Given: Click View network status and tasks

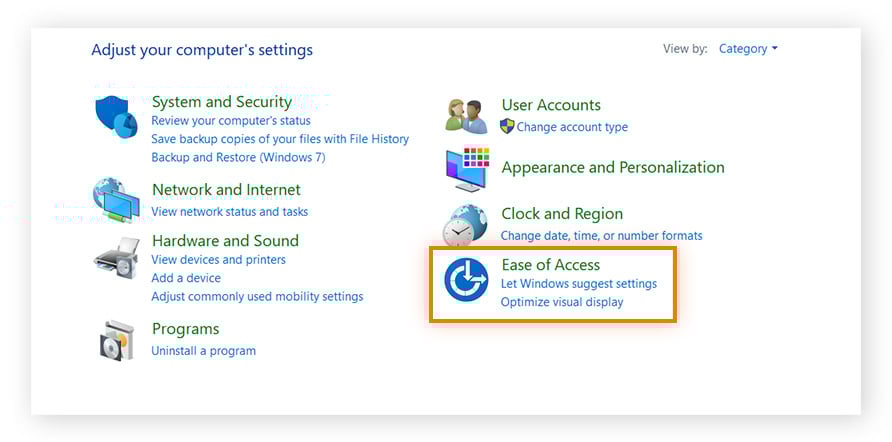Looking at the screenshot, I should (230, 212).
